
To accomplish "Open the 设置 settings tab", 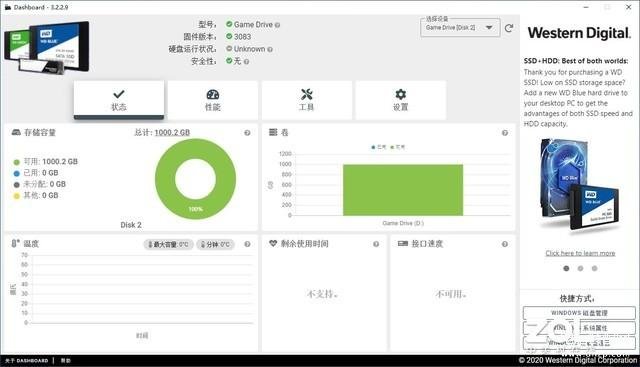I will pos(400,100).
